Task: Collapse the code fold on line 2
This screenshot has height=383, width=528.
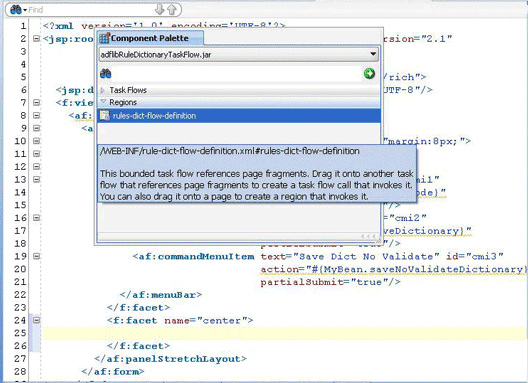Action: click(x=36, y=39)
